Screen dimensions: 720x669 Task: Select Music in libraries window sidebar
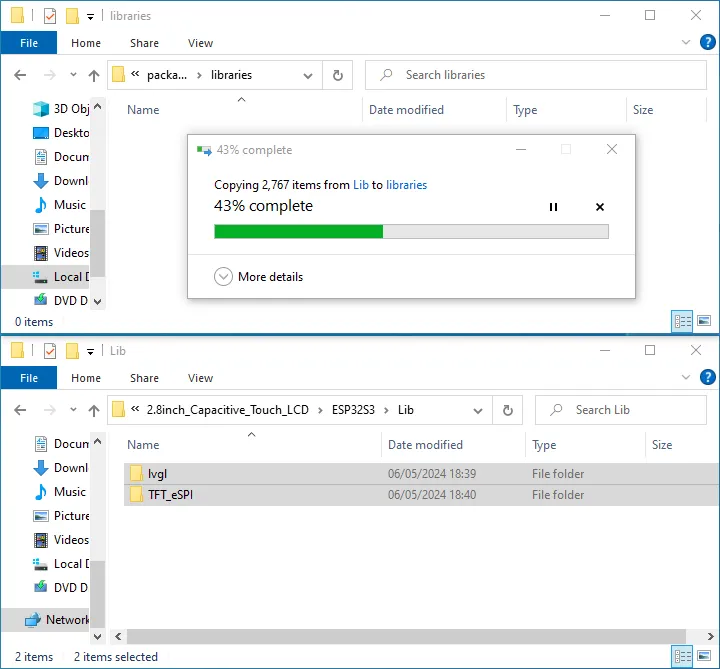coord(61,204)
